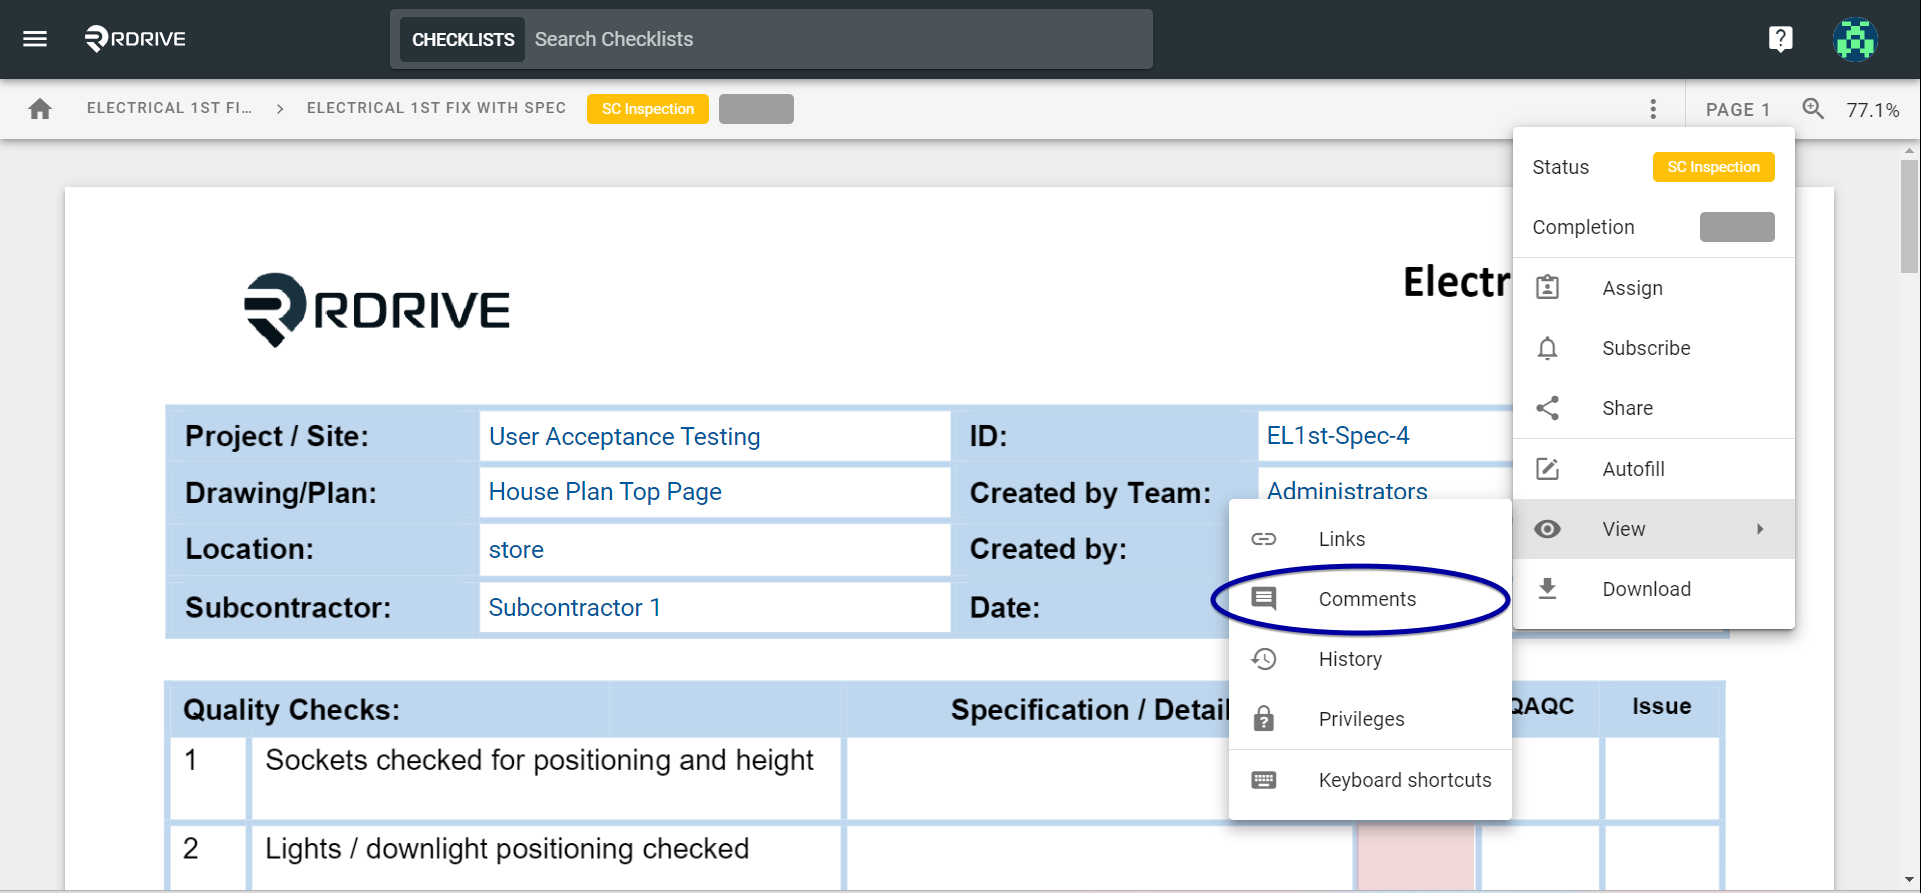Click the store location value
Image resolution: width=1921 pixels, height=893 pixels.
pos(516,550)
